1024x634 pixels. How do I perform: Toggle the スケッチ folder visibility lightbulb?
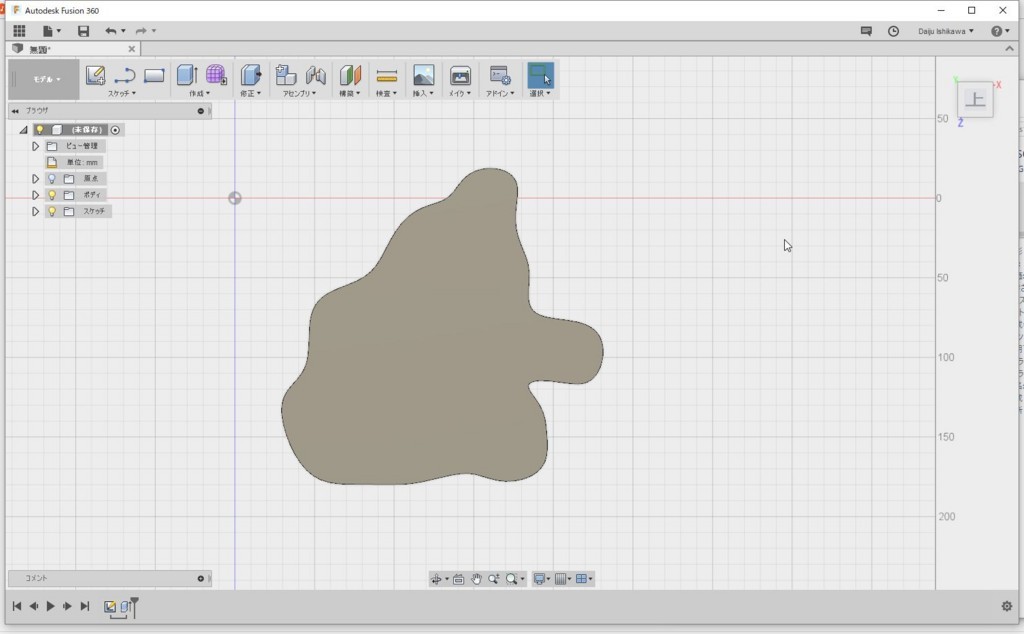click(52, 211)
